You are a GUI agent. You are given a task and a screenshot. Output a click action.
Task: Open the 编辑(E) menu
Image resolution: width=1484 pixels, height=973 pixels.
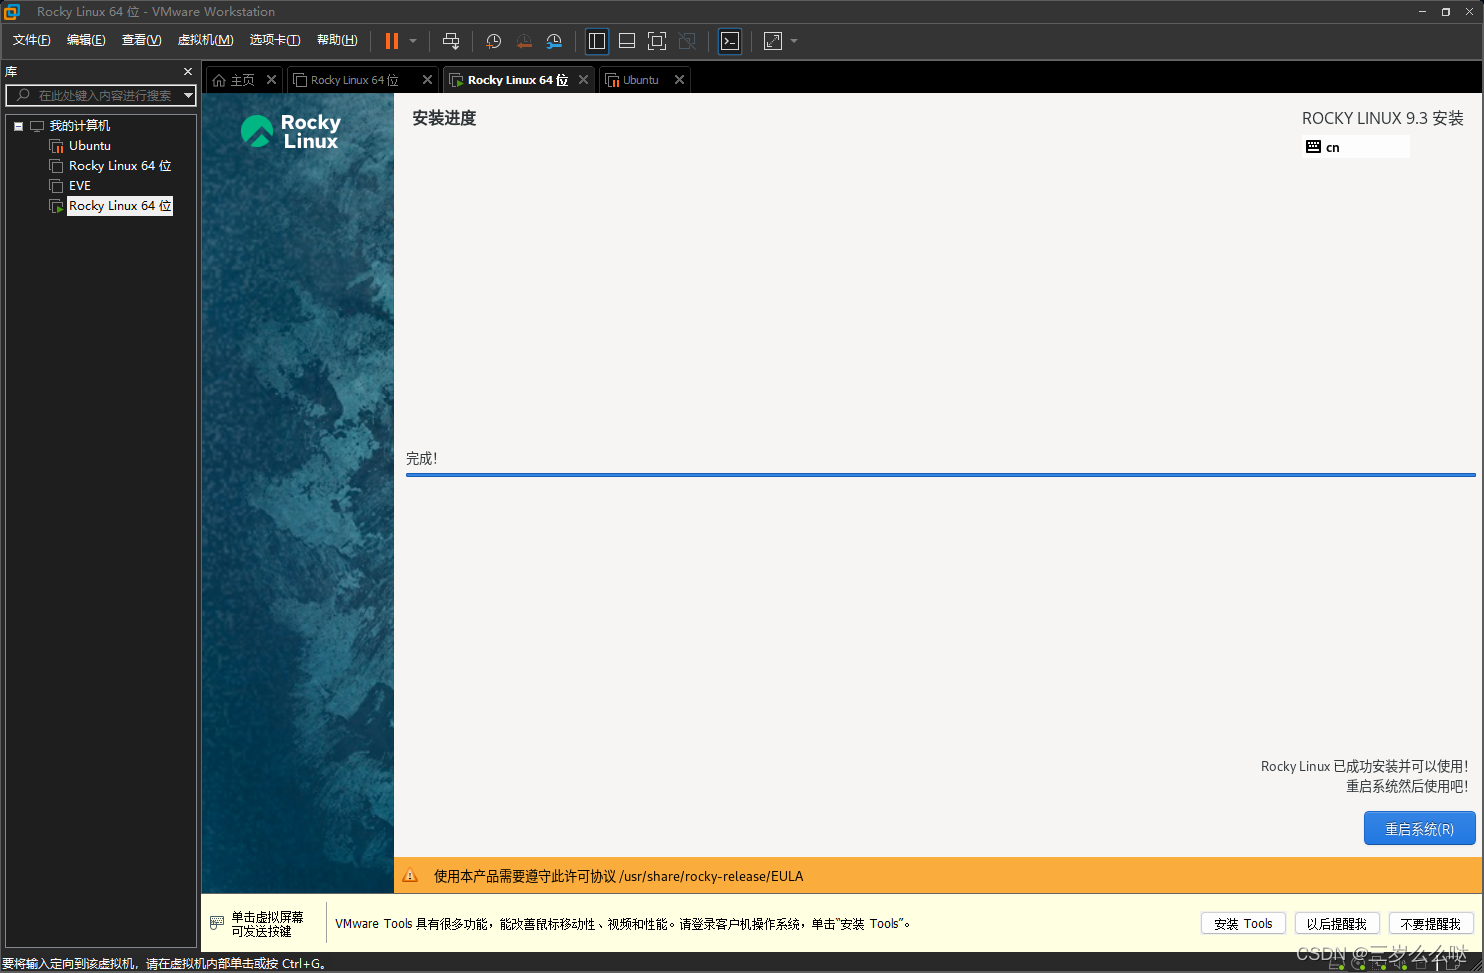[86, 40]
